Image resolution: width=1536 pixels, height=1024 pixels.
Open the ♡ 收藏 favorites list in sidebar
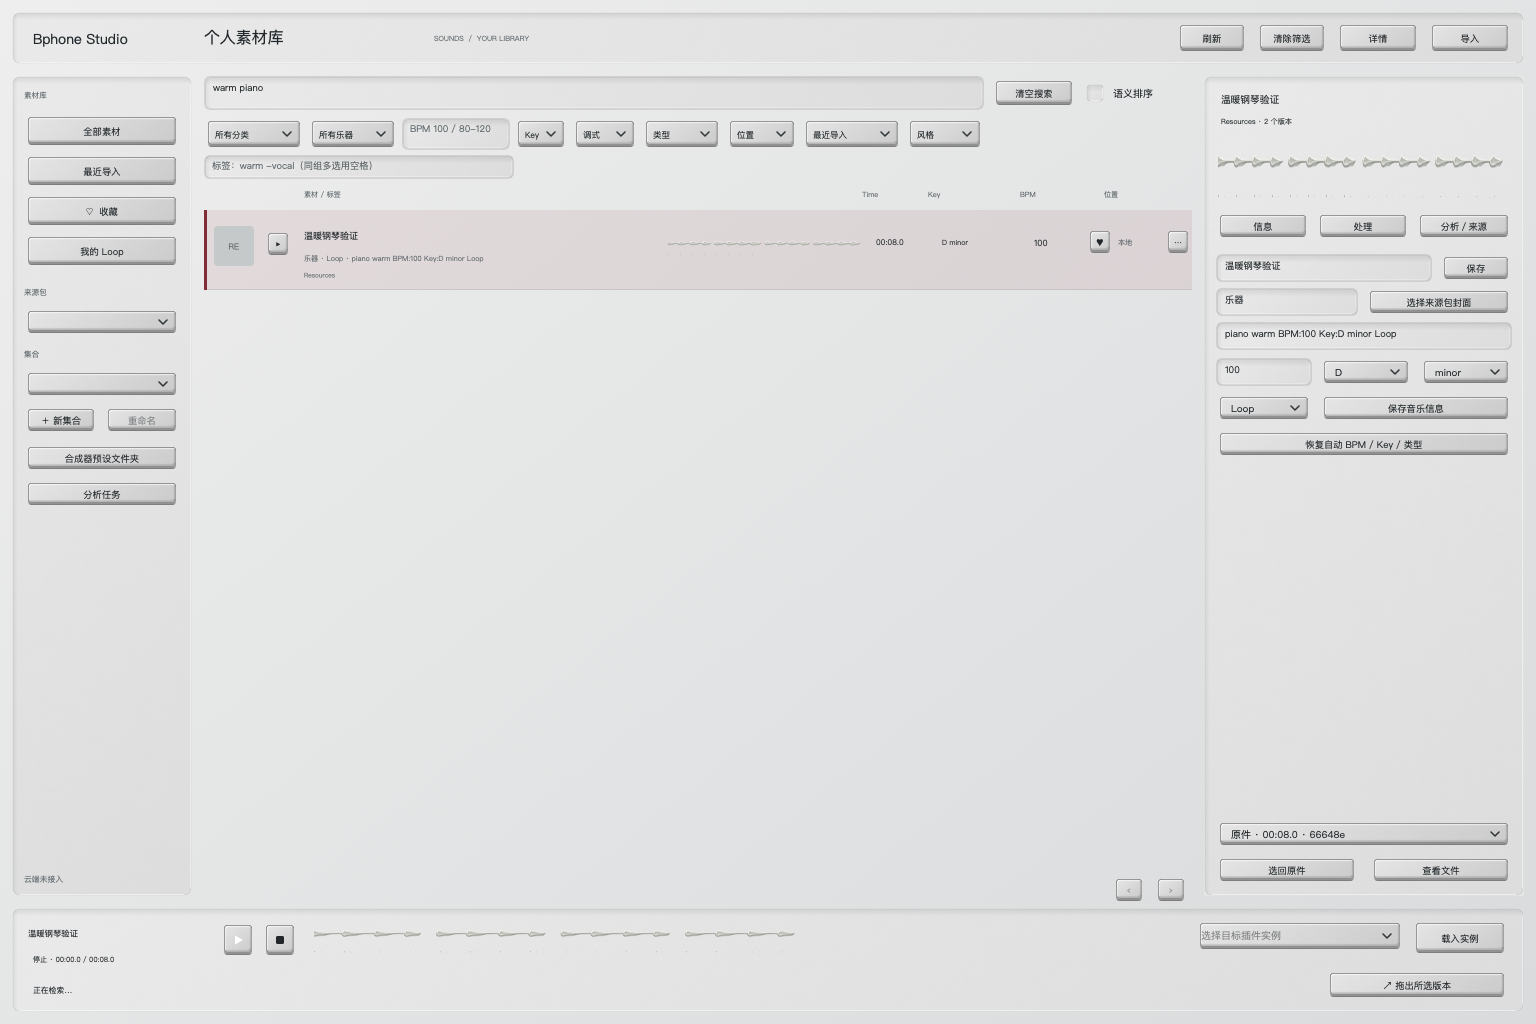(x=102, y=211)
